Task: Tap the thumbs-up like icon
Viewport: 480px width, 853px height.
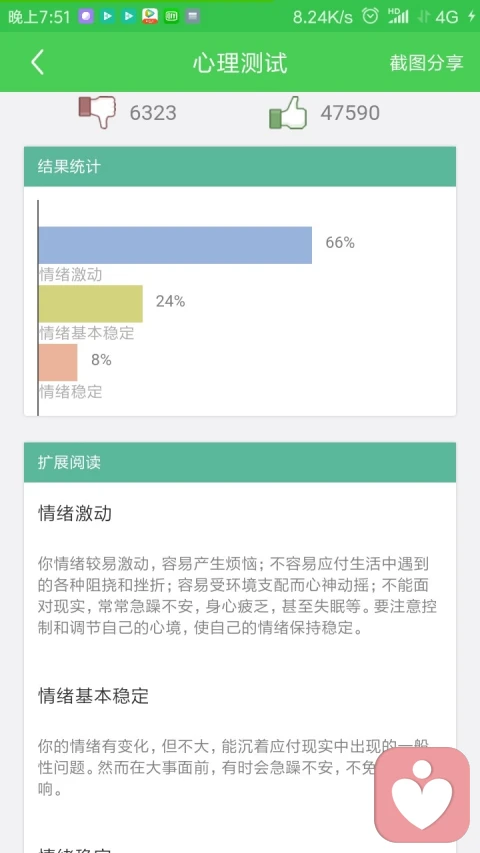Action: pyautogui.click(x=288, y=113)
